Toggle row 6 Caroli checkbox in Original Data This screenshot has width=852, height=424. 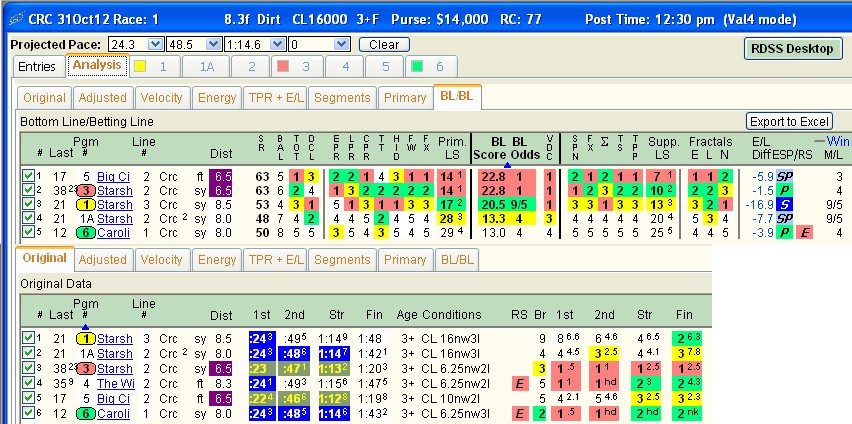28,413
